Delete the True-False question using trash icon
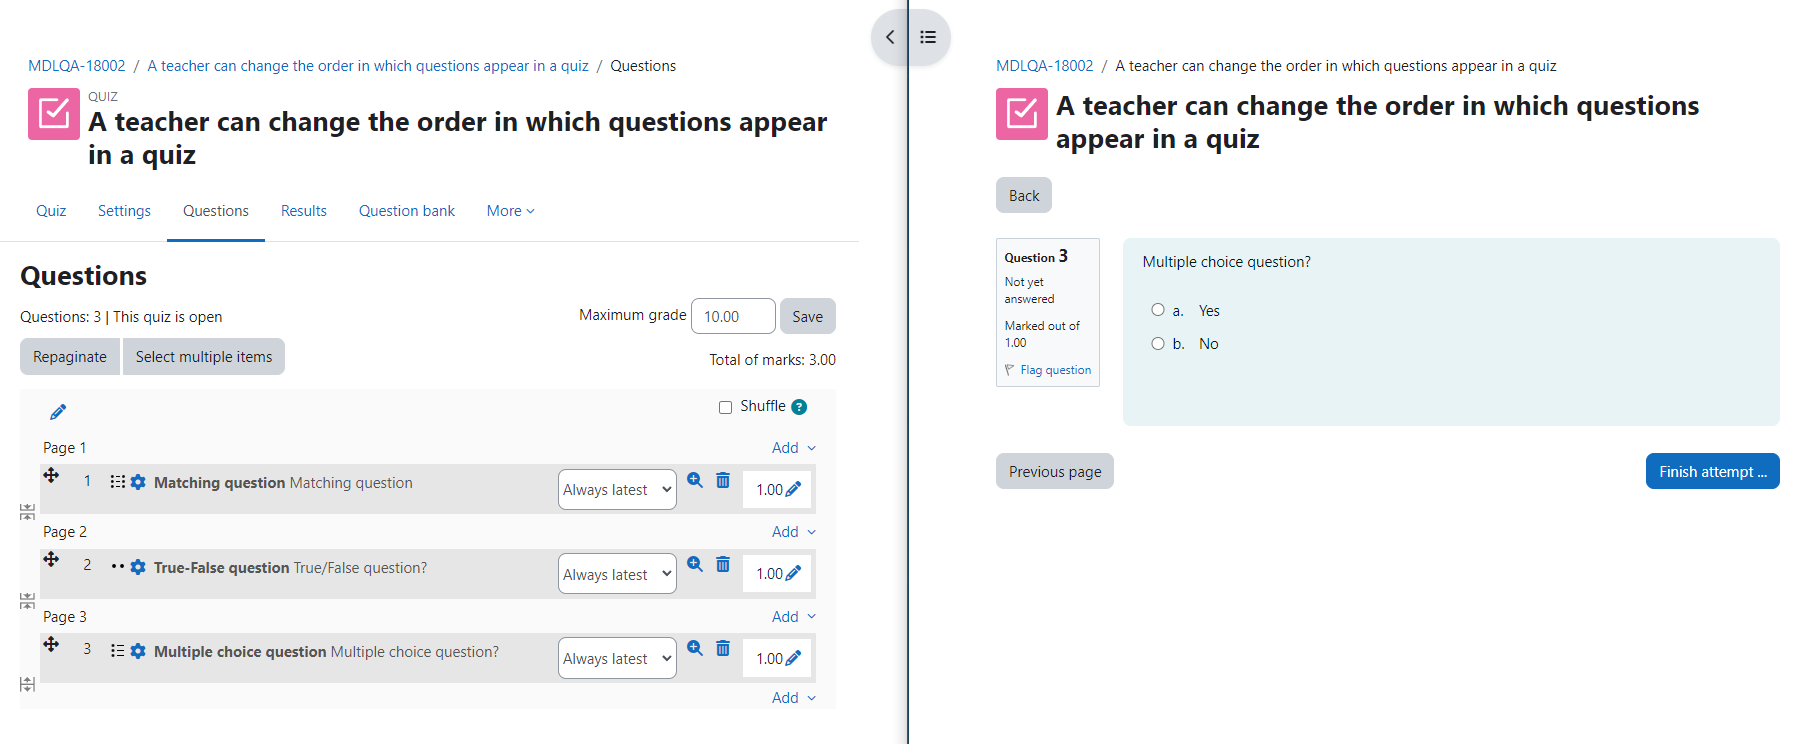The height and width of the screenshot is (744, 1814). 723,565
